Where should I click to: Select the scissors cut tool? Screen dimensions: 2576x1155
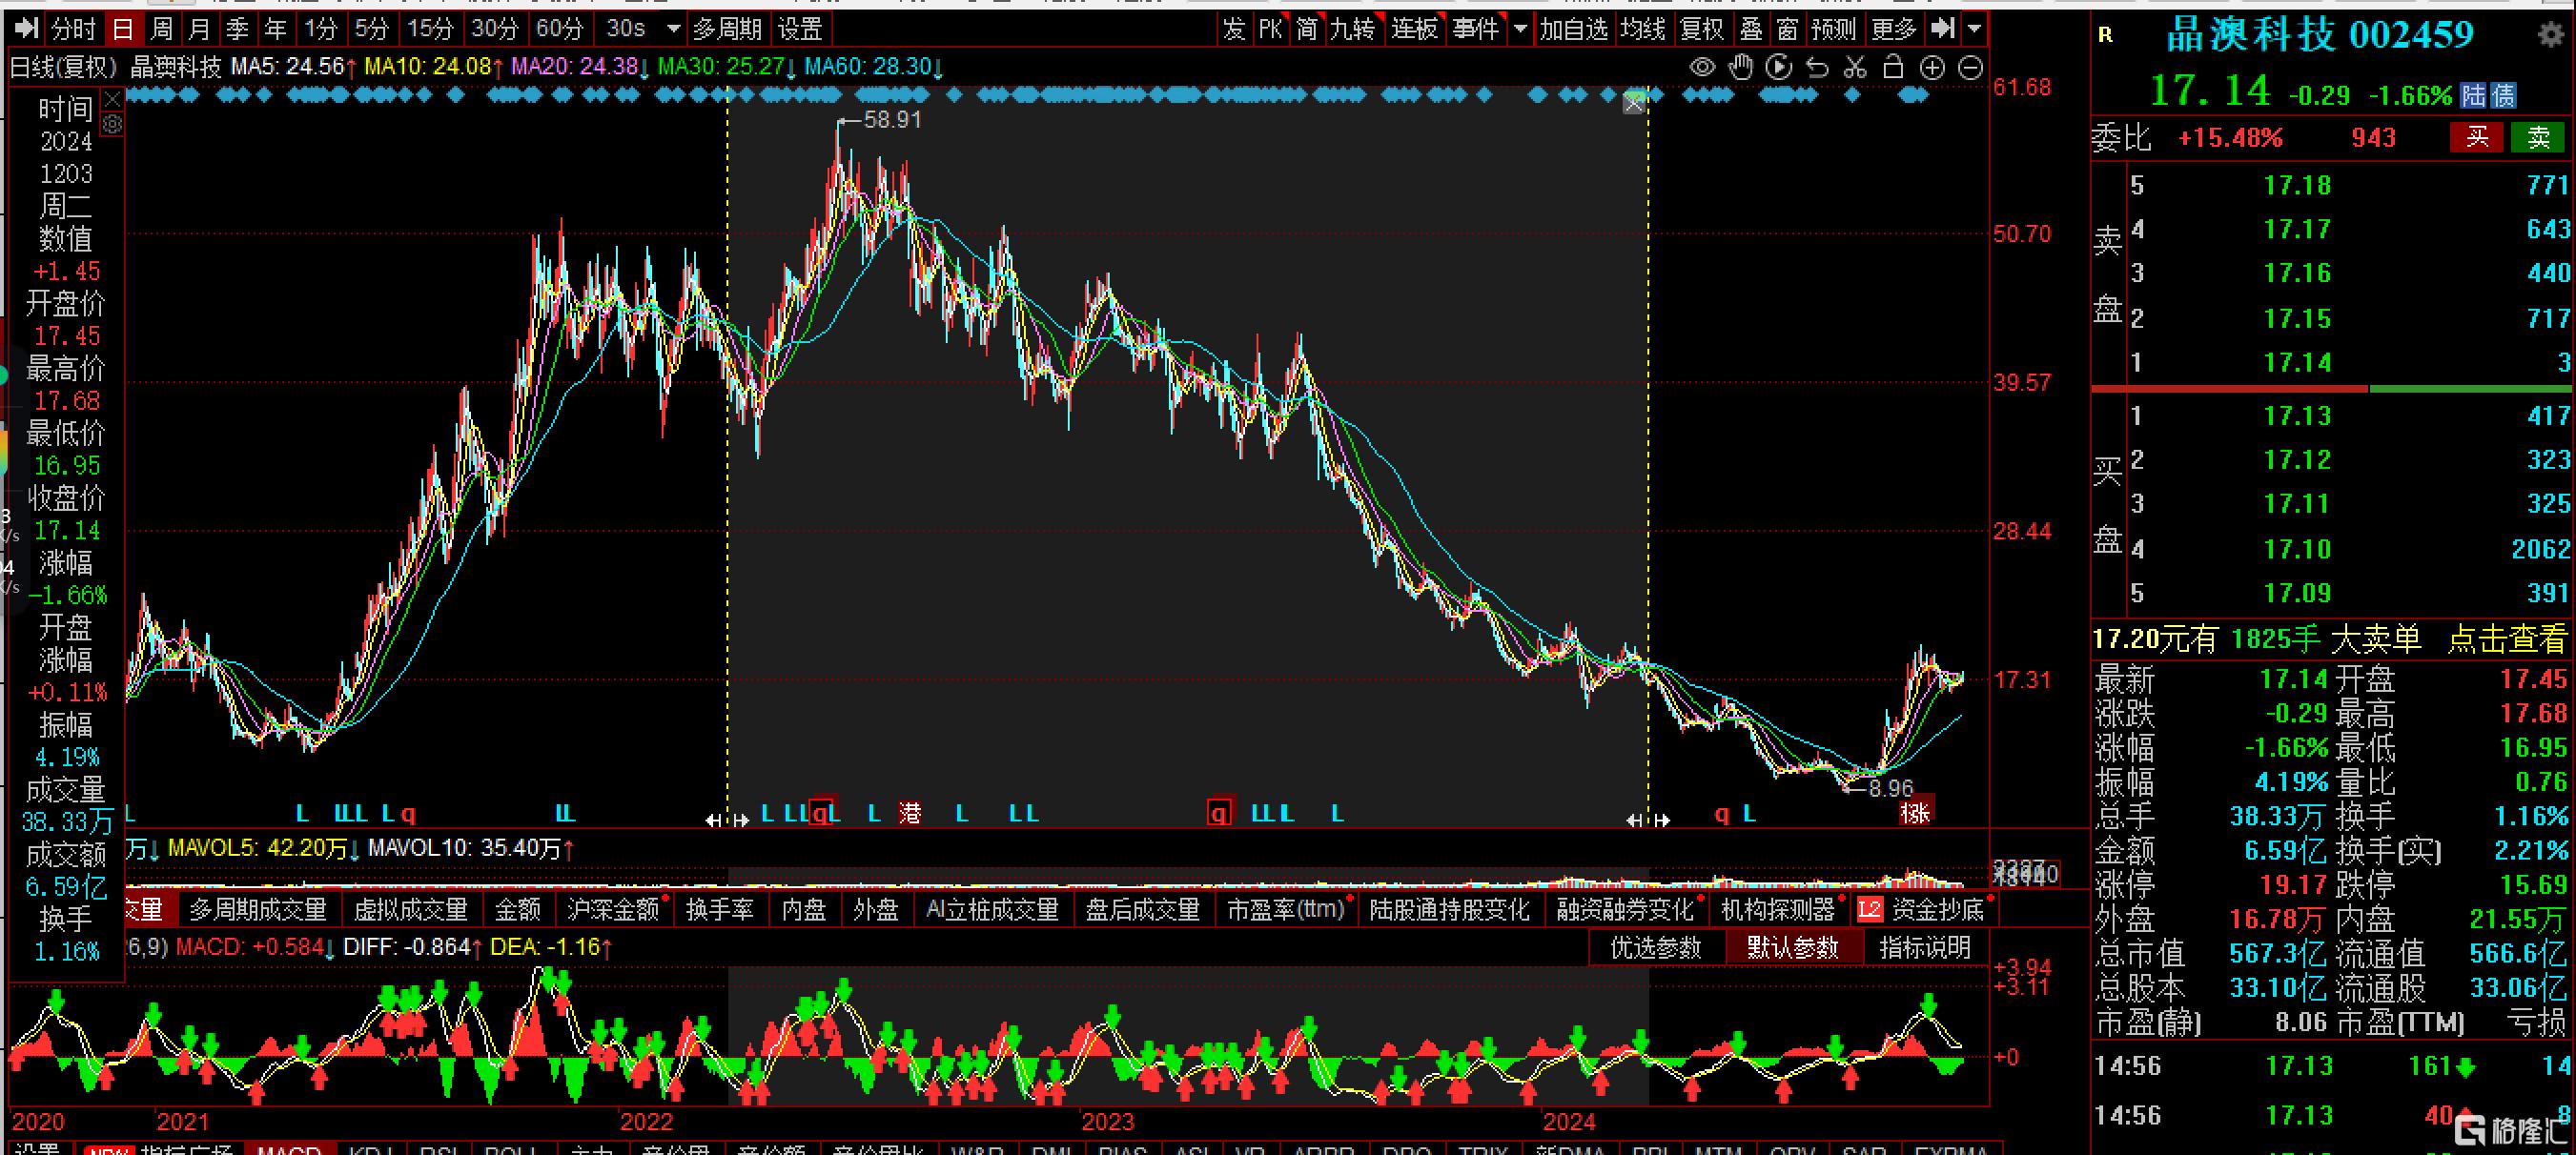(1855, 68)
